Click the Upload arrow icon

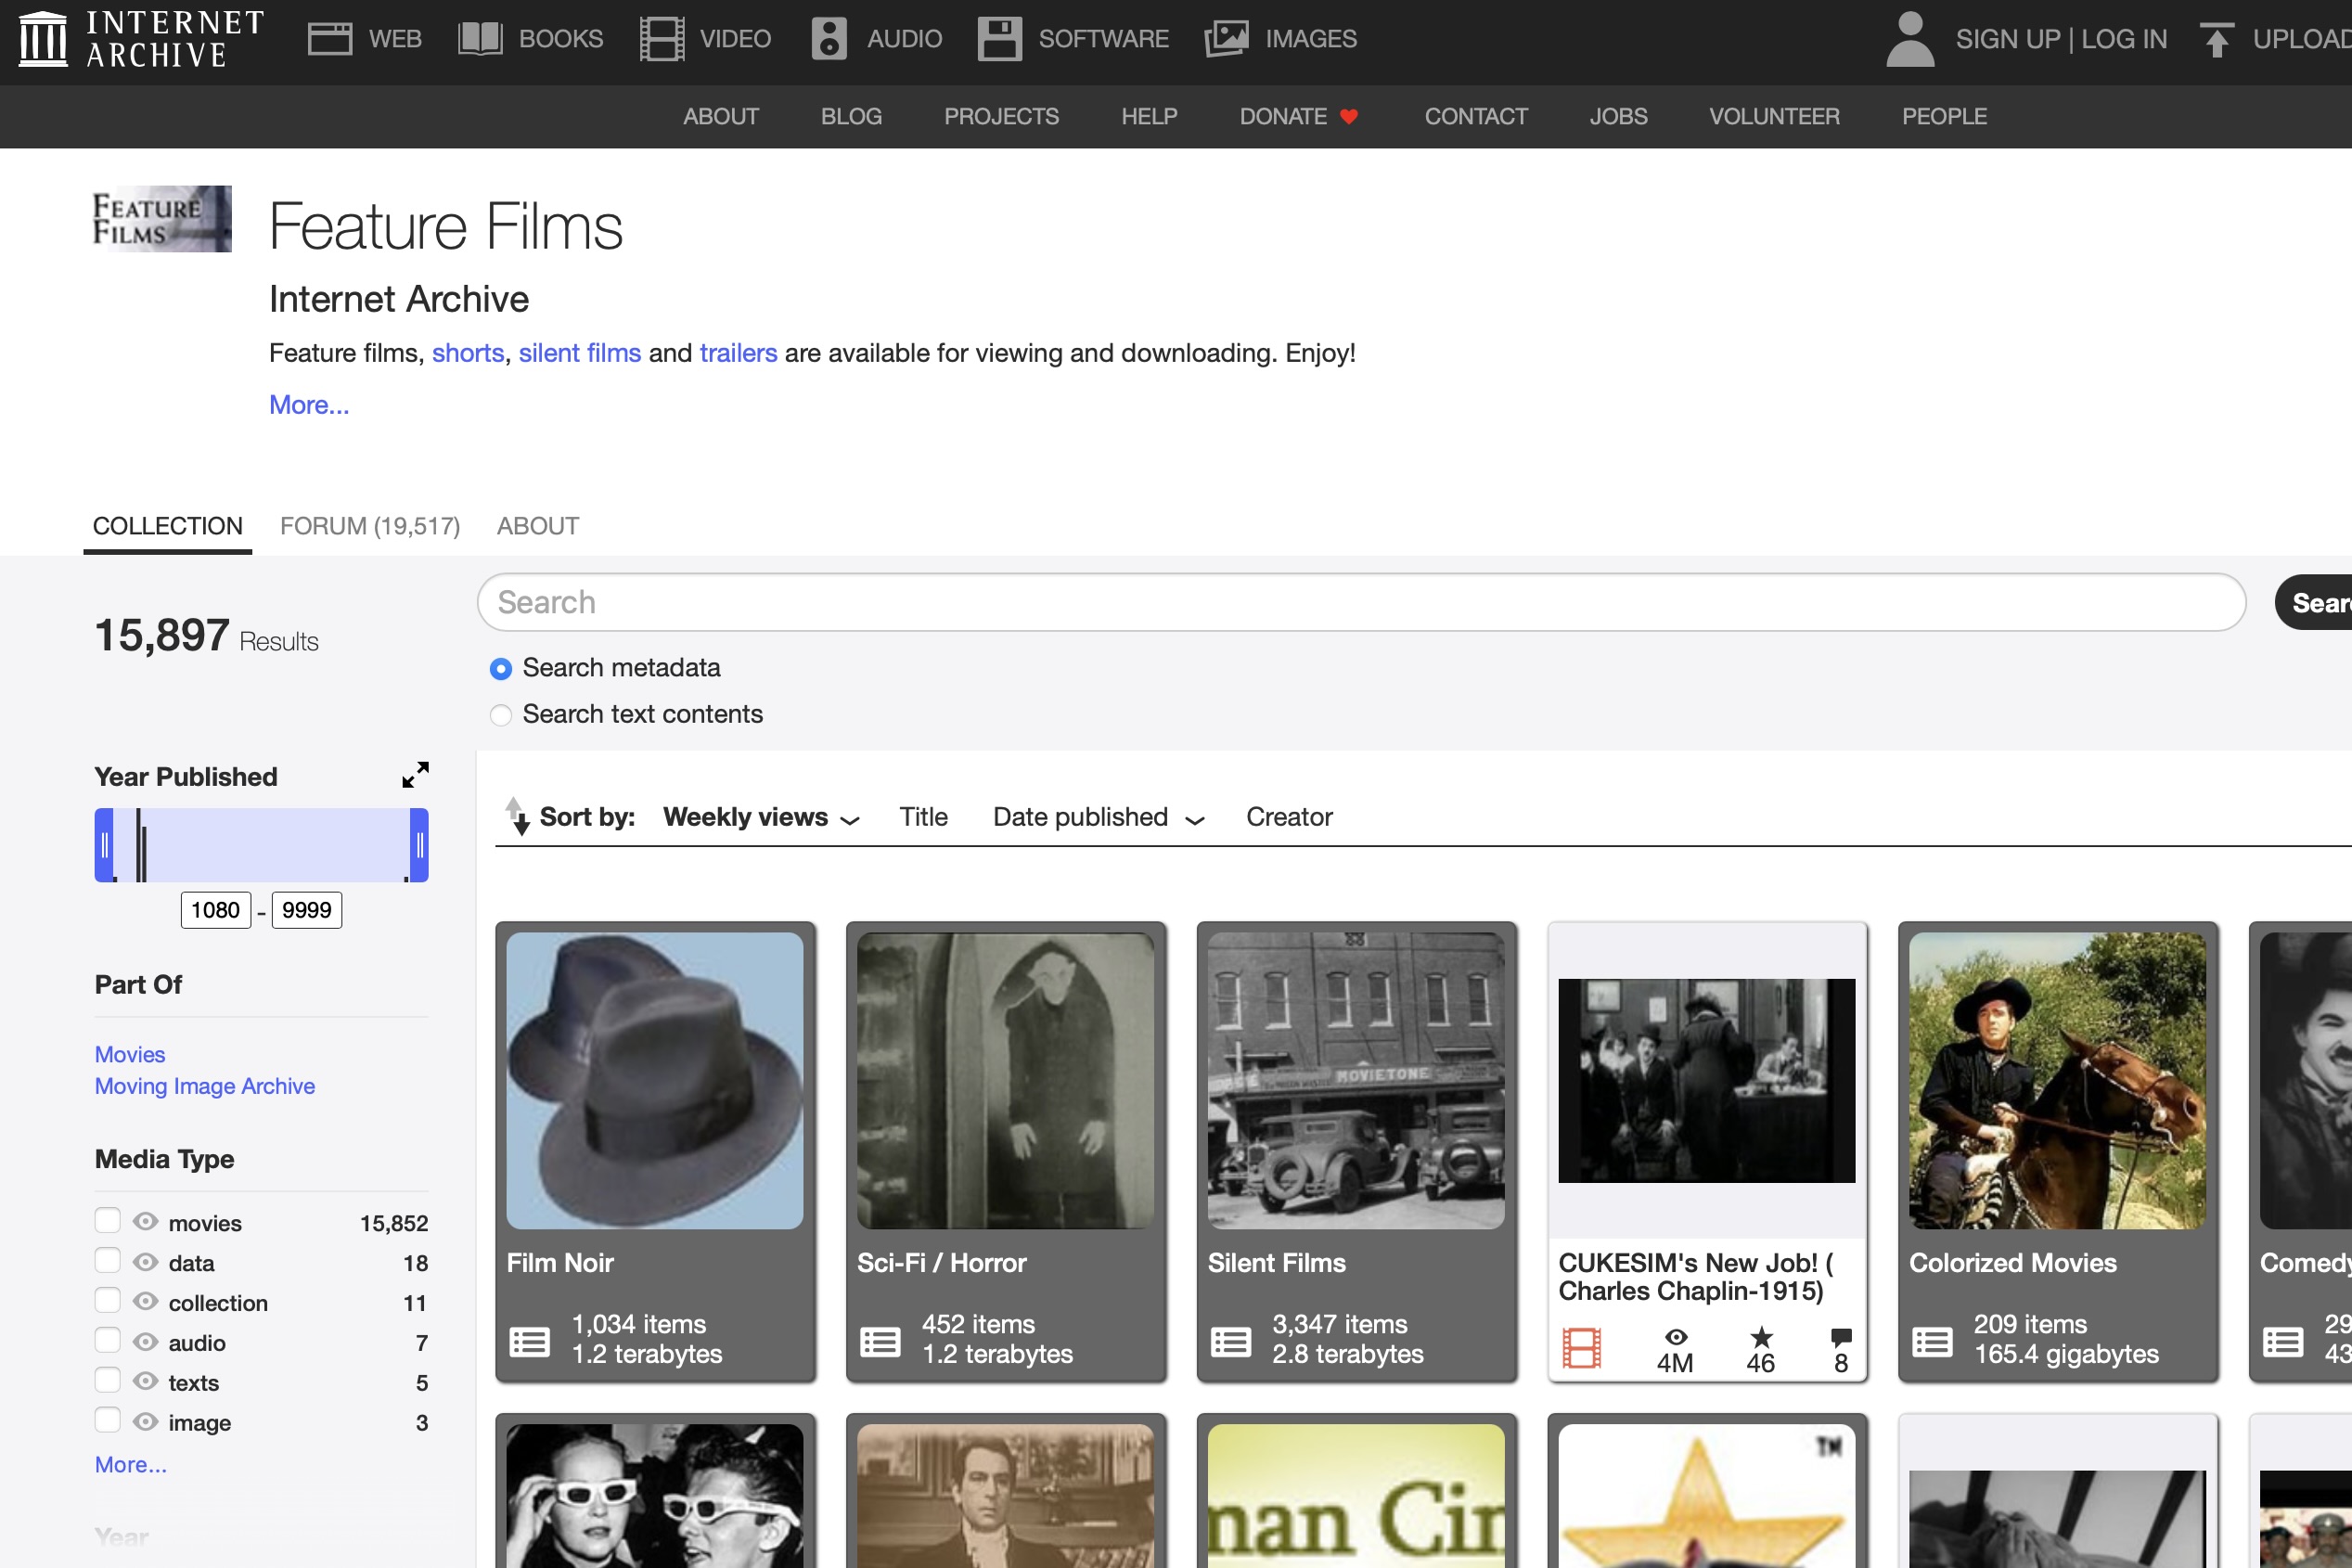(2217, 39)
